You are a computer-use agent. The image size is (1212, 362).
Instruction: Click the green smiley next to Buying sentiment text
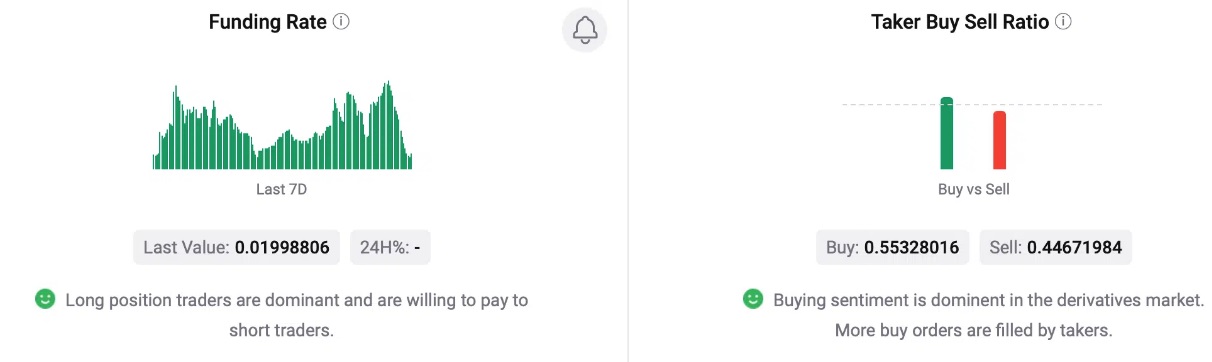pos(753,298)
